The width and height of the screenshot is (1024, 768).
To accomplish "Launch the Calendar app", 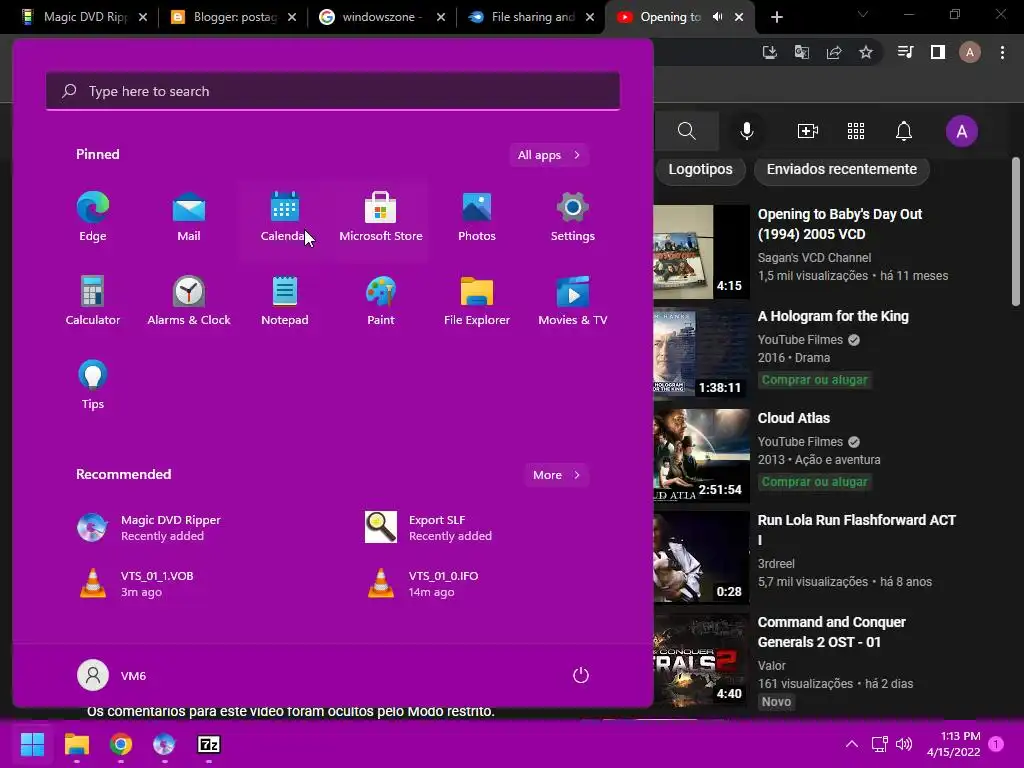I will [285, 217].
